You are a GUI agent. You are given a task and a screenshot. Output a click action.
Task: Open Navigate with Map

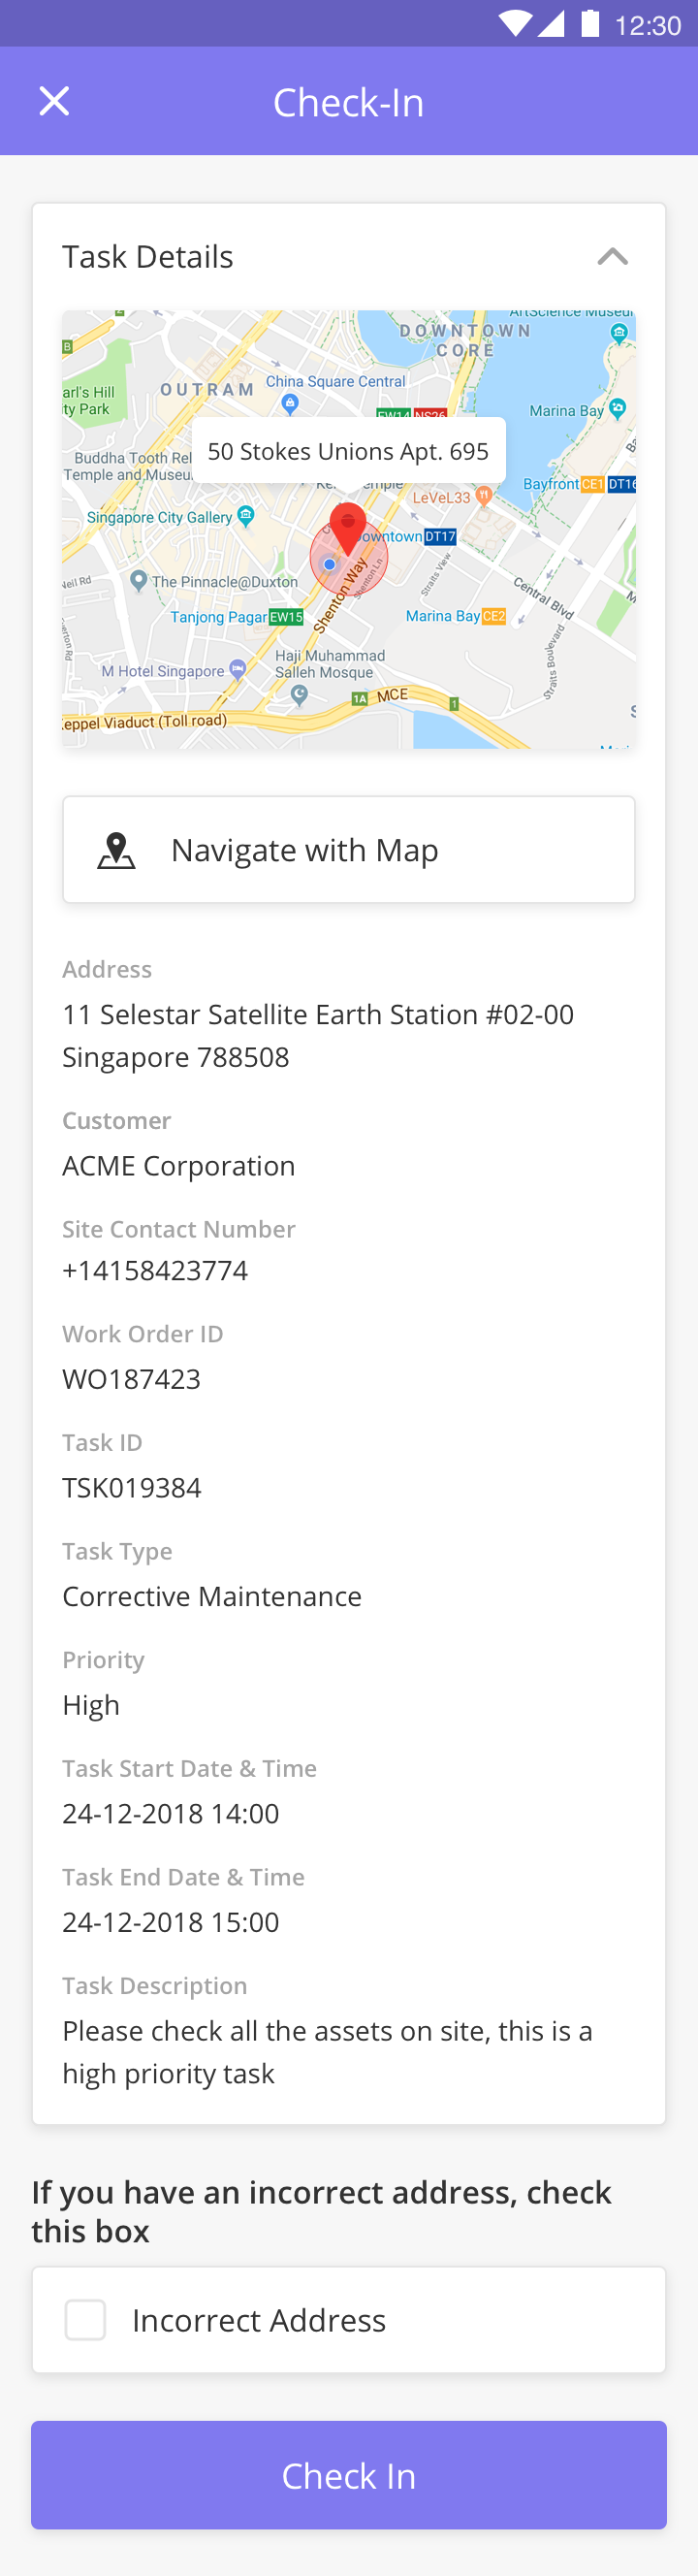pos(349,850)
